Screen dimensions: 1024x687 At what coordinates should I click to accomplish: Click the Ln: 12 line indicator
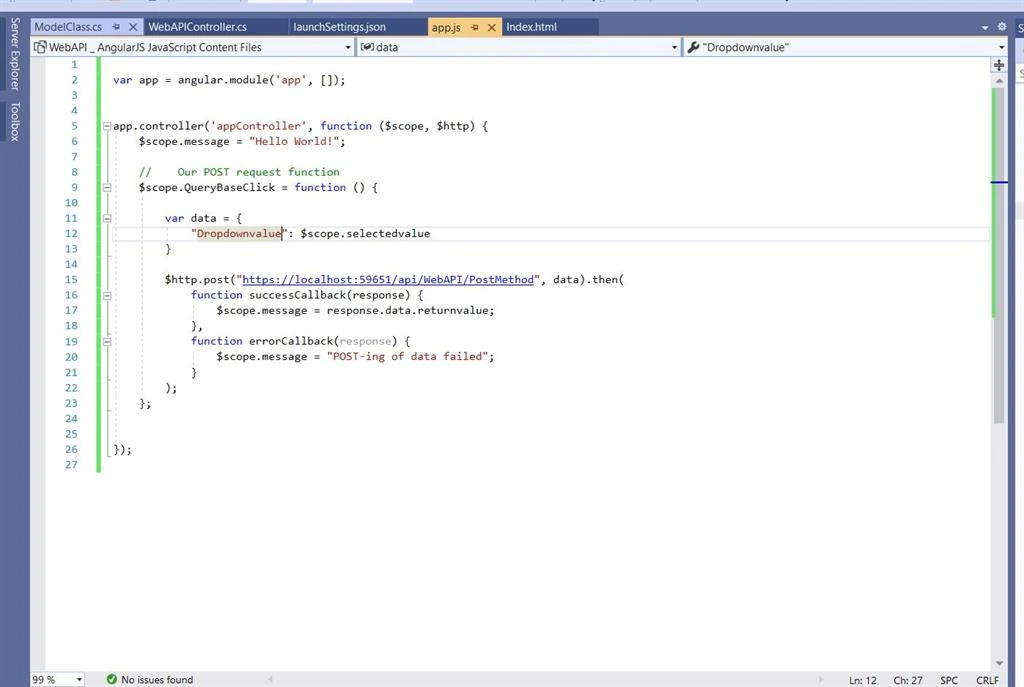(863, 680)
